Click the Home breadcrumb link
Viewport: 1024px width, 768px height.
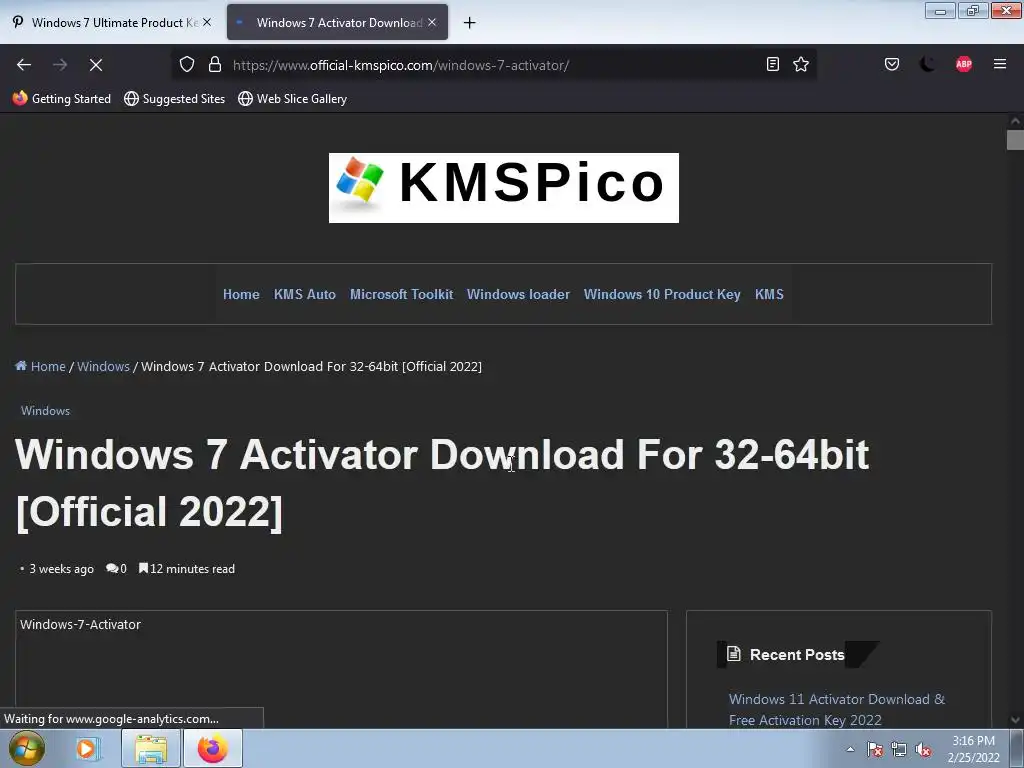[x=48, y=366]
